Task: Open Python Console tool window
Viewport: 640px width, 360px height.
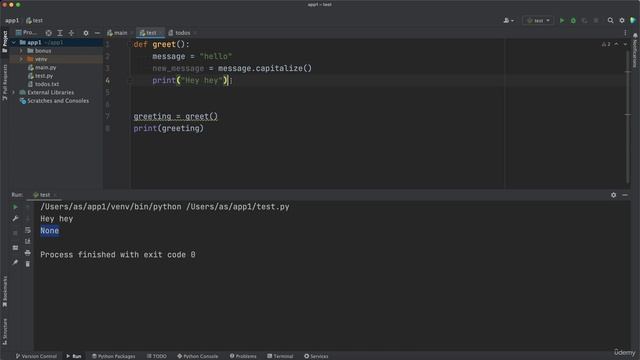Action: [198, 356]
